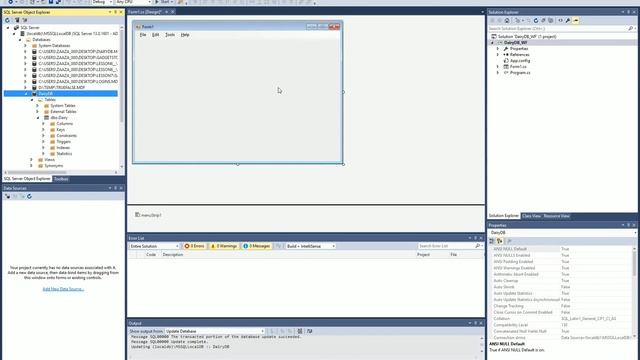
Task: Open File menu on Form1 designer
Action: click(143, 35)
